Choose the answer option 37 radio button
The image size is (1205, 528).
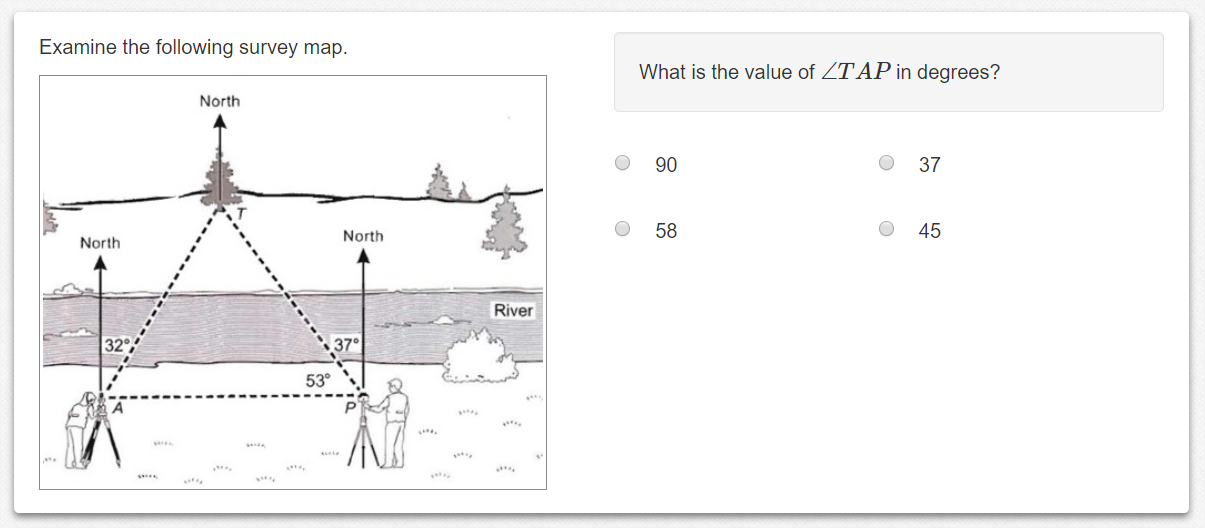click(886, 163)
